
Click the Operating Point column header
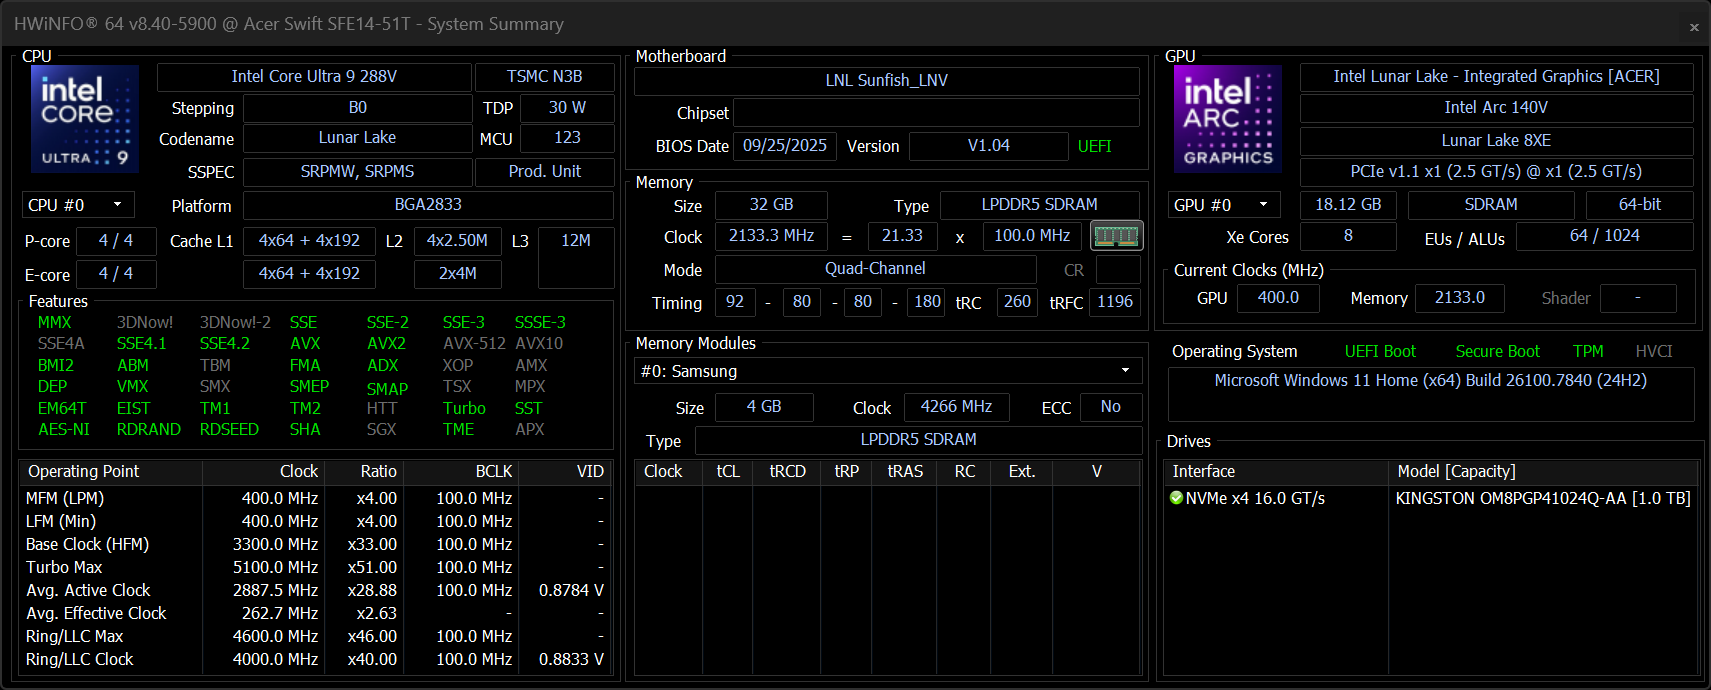(x=111, y=472)
